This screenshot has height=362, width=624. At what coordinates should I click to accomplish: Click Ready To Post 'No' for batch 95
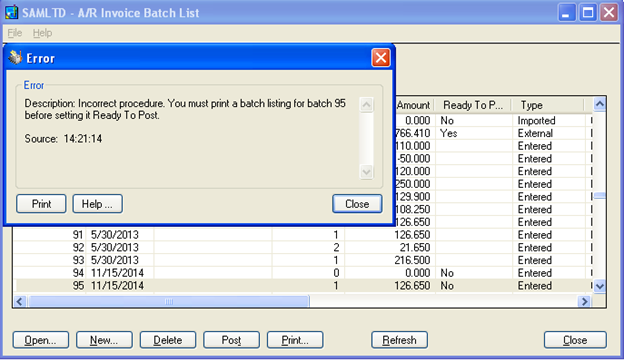[447, 286]
